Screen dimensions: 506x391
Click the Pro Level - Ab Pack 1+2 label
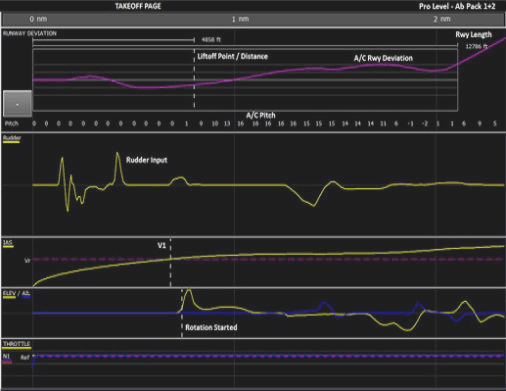click(x=457, y=6)
